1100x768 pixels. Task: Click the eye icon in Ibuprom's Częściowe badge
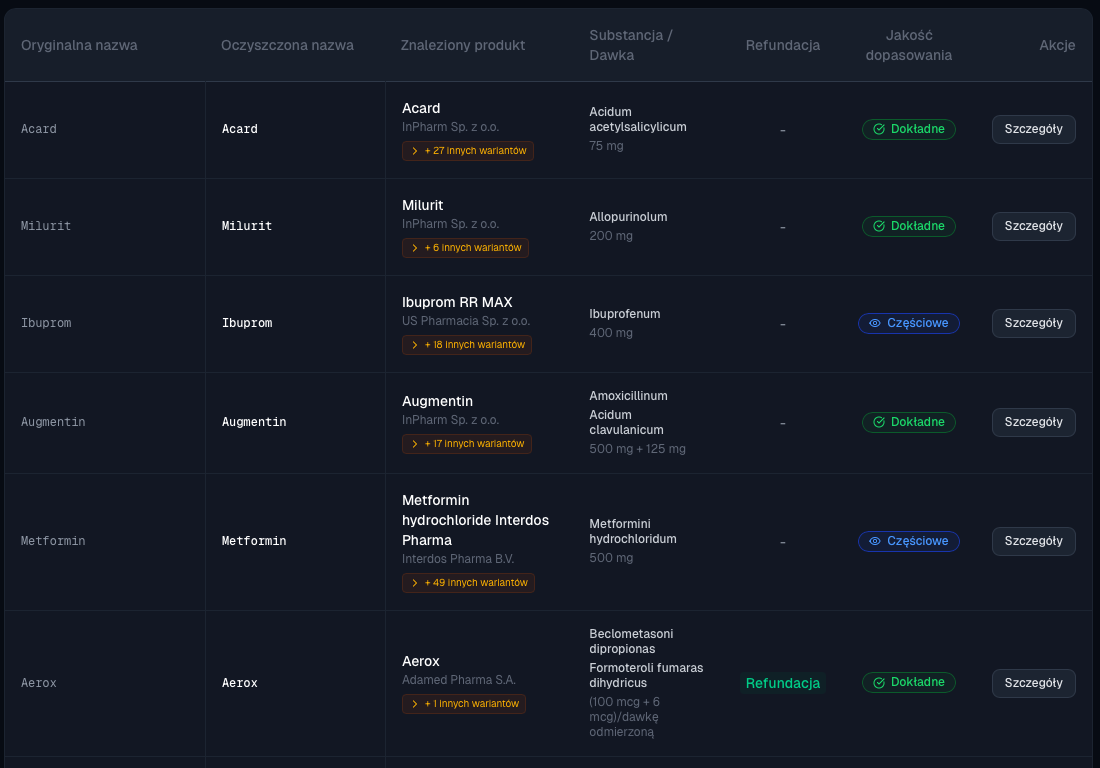point(875,323)
